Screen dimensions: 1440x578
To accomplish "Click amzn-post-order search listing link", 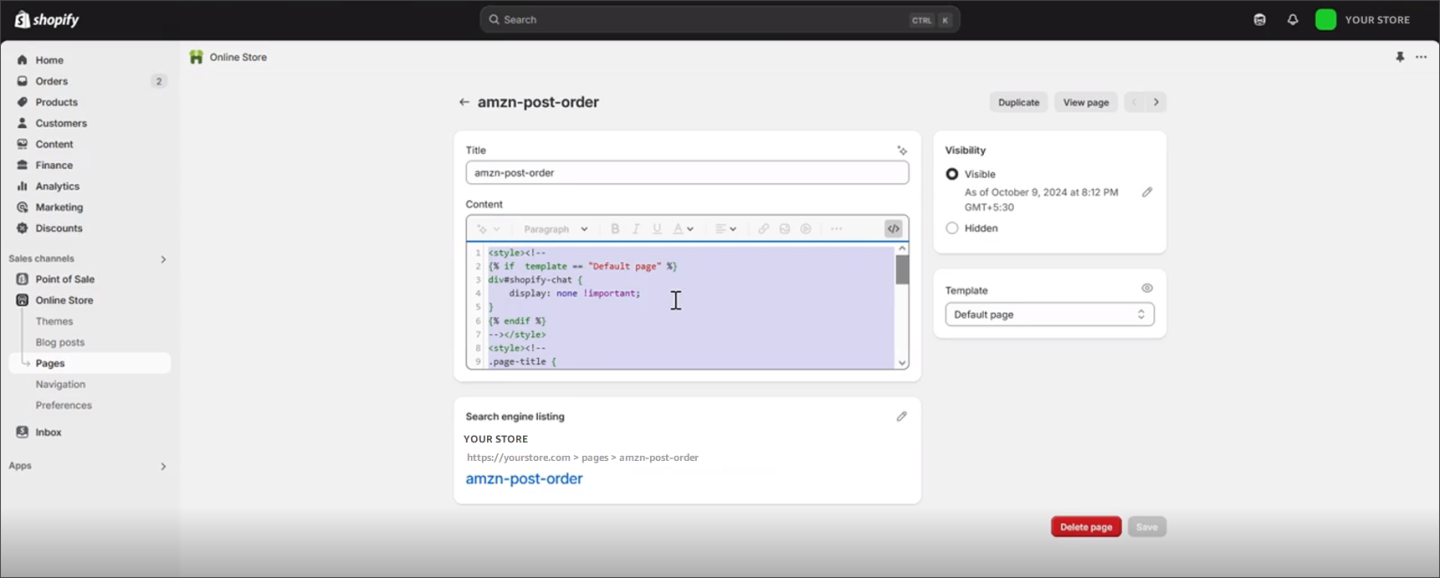I will [524, 479].
